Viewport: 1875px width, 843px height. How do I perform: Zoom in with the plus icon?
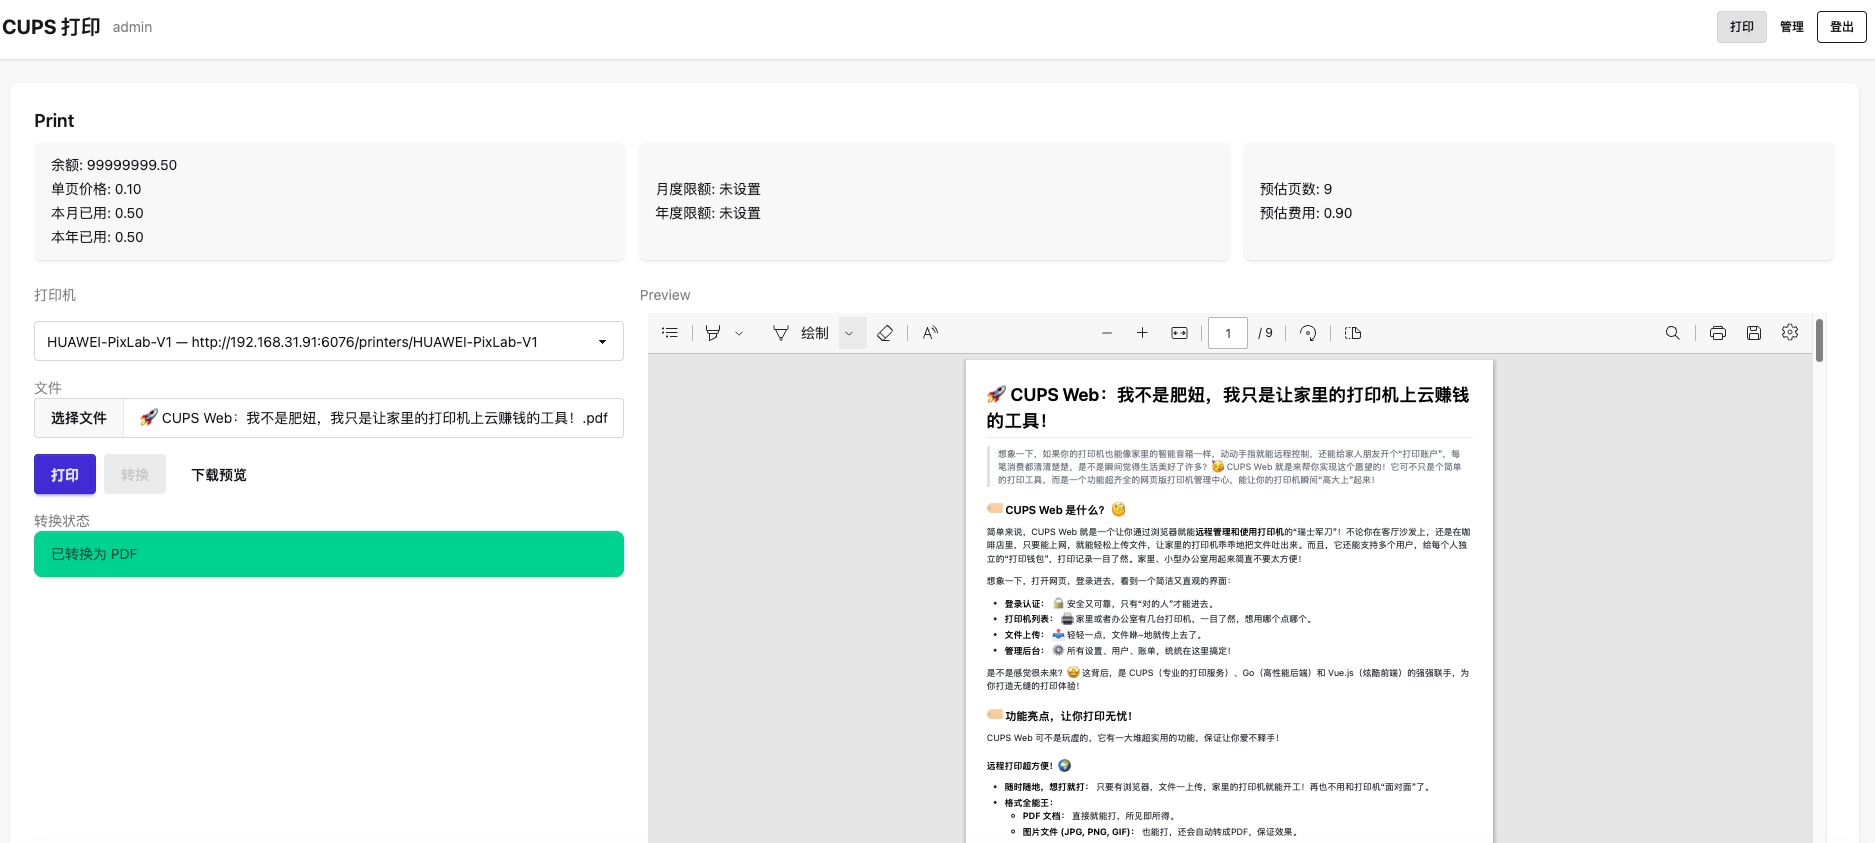pos(1142,333)
